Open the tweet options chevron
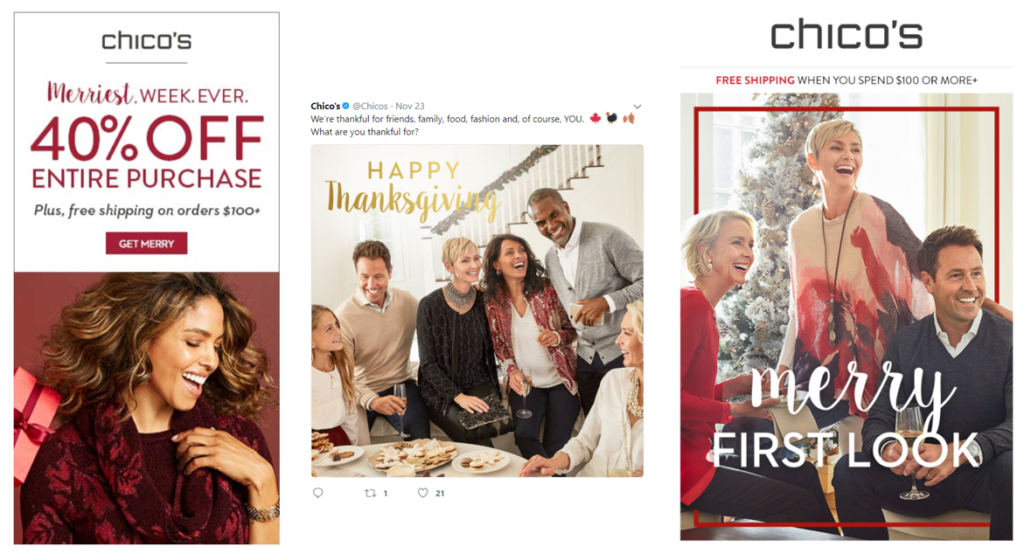 [637, 106]
